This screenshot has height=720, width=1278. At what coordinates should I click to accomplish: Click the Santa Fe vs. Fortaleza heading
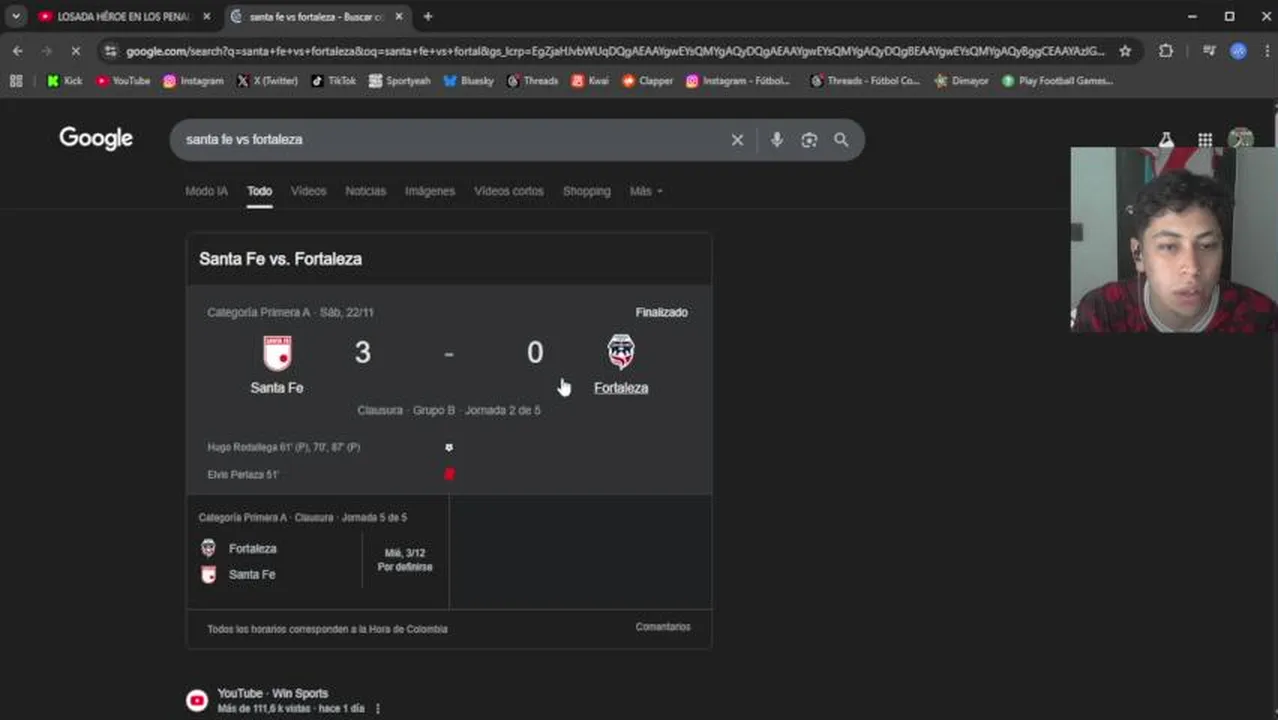pos(280,259)
